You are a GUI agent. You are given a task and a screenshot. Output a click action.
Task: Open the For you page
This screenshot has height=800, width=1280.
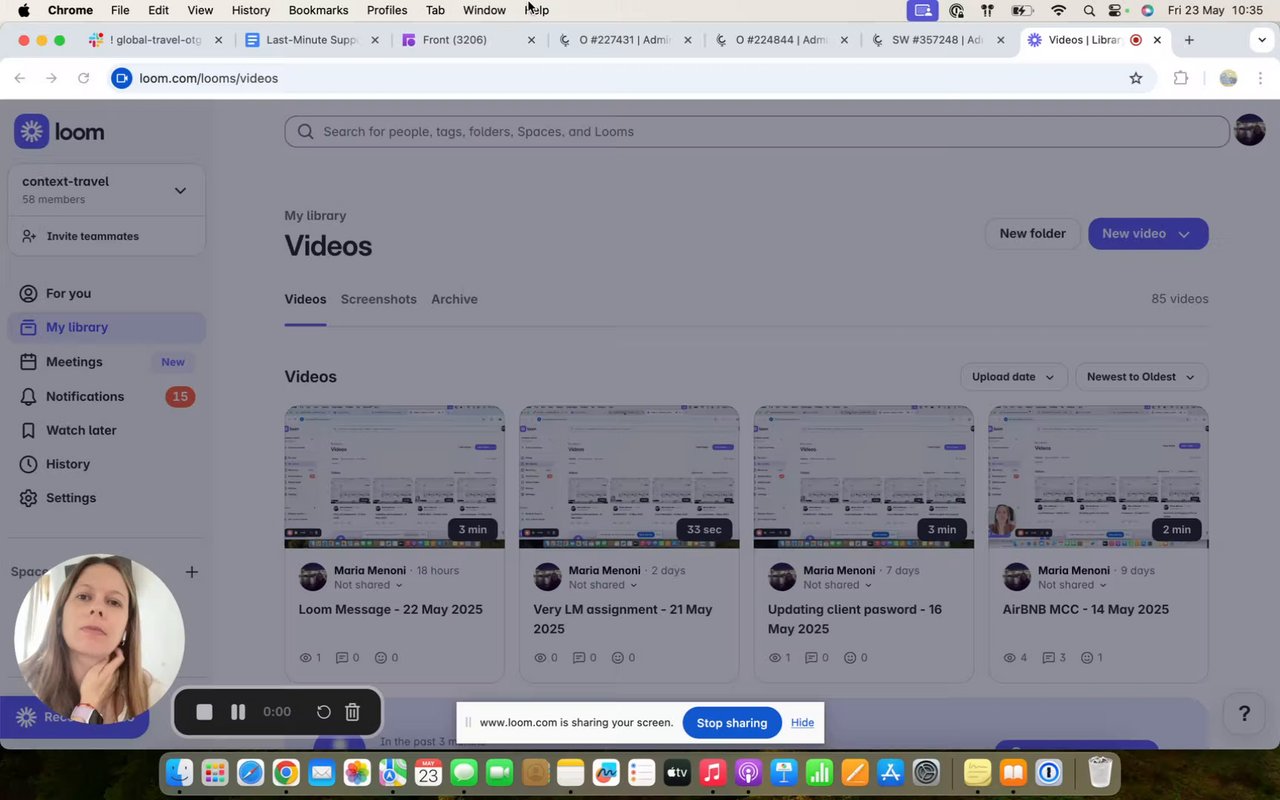click(x=68, y=293)
